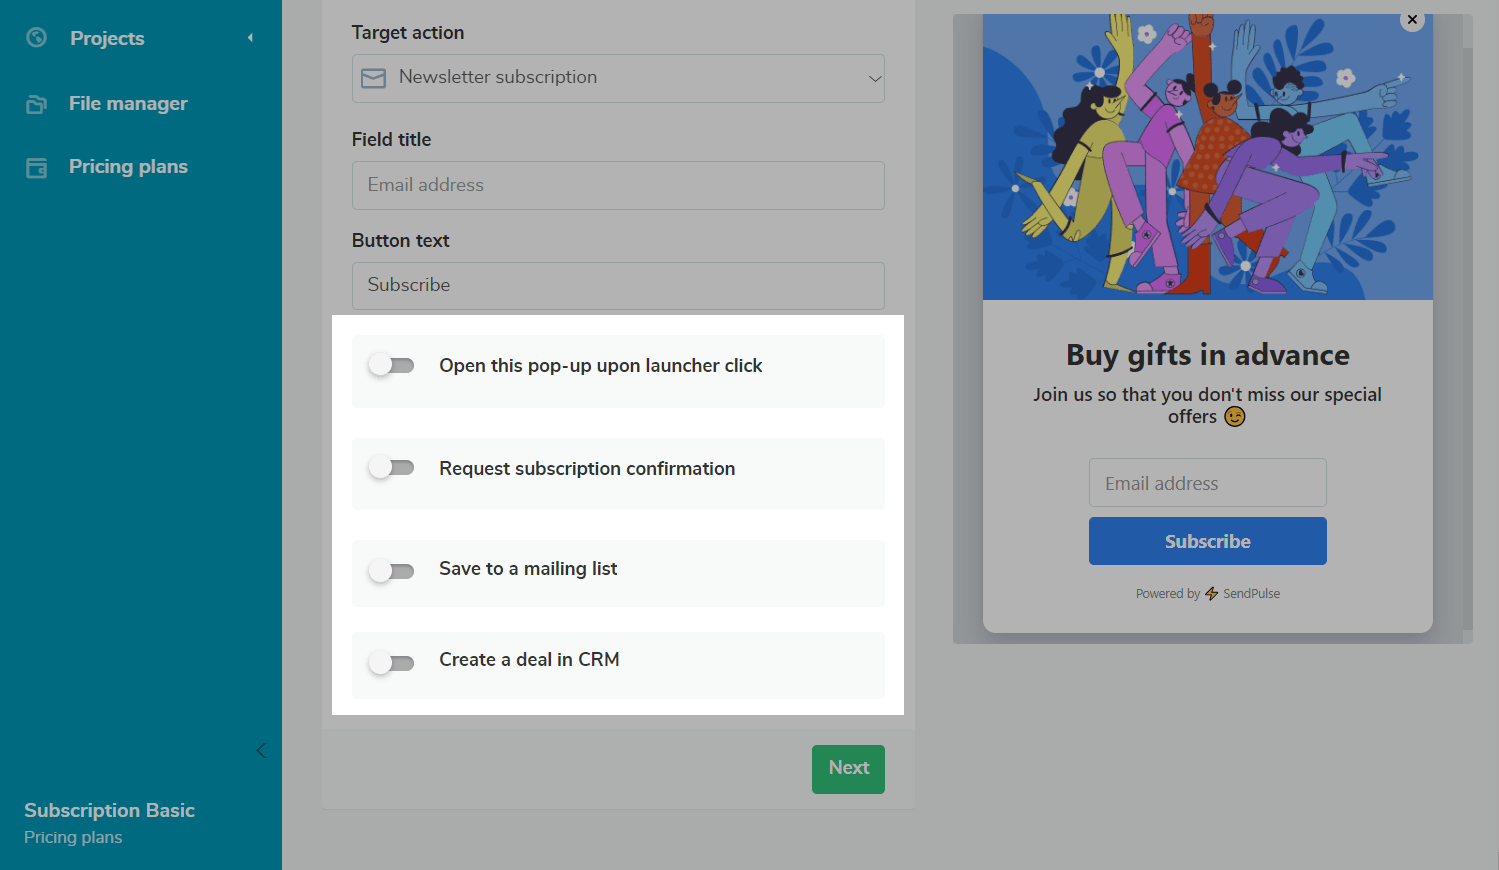Image resolution: width=1499 pixels, height=870 pixels.
Task: Close the pop-up preview with X
Action: coord(1412,20)
